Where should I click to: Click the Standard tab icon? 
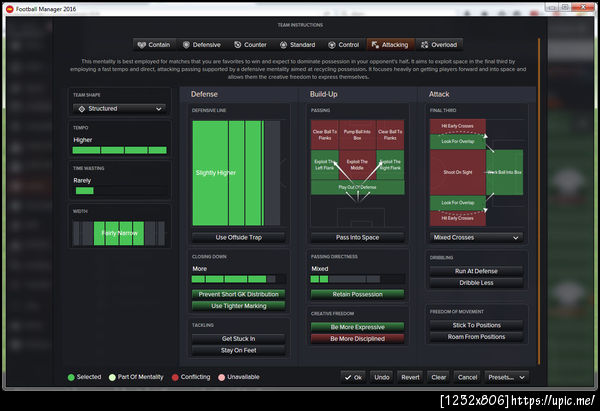pos(283,45)
